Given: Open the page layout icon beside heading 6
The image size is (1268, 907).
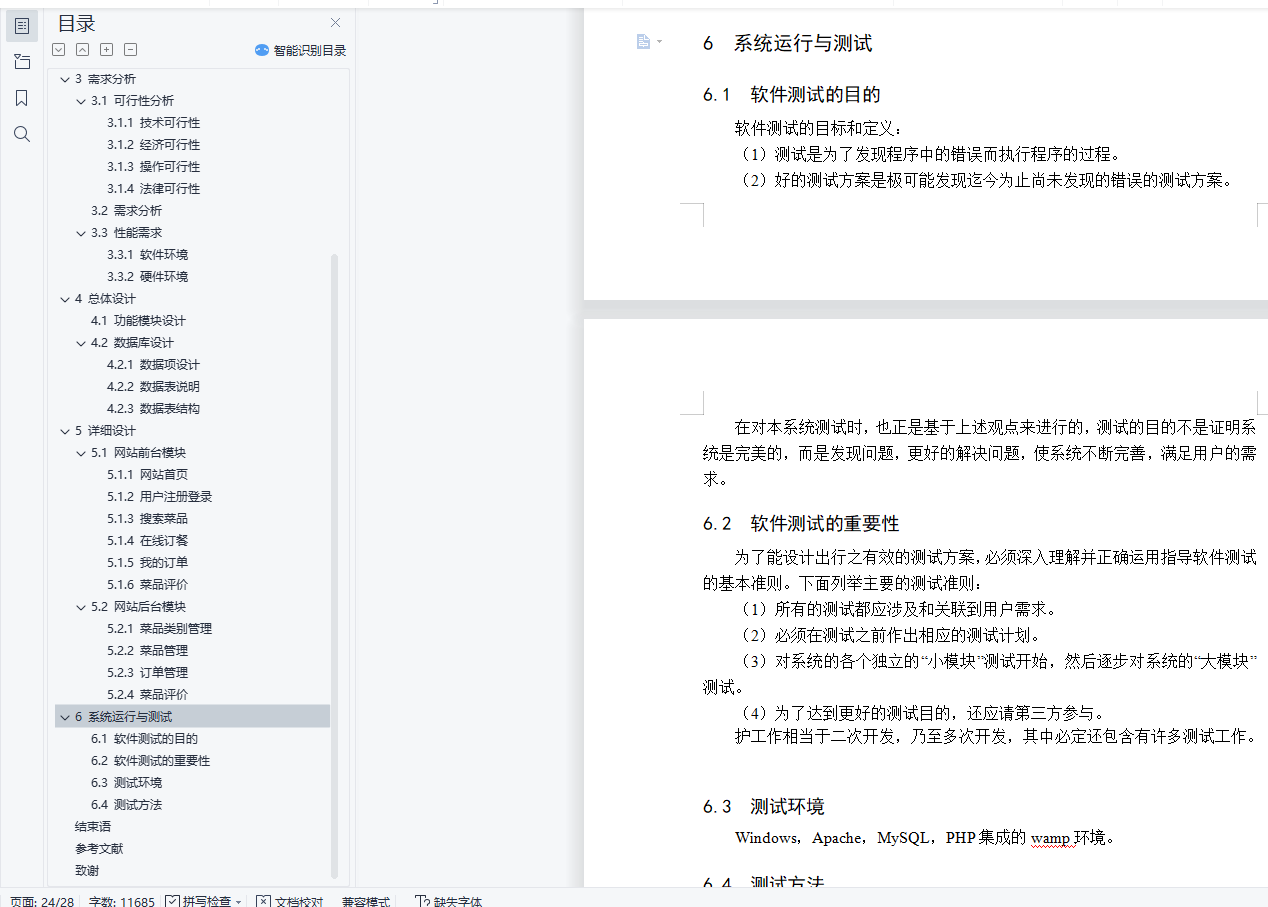Looking at the screenshot, I should pyautogui.click(x=644, y=41).
